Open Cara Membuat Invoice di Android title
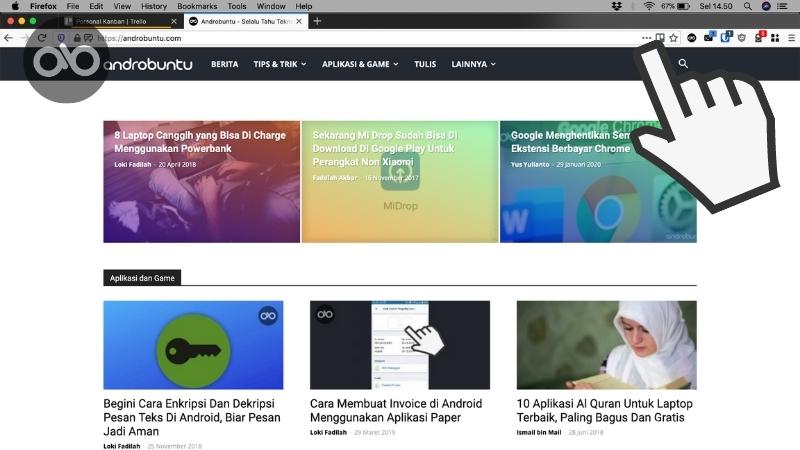The width and height of the screenshot is (800, 450). (x=396, y=410)
